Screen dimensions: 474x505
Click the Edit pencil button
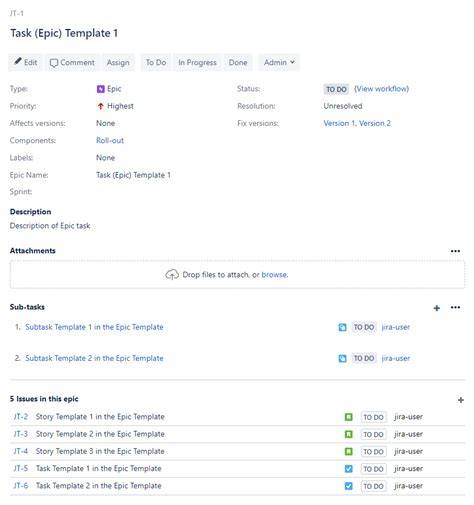pyautogui.click(x=26, y=62)
